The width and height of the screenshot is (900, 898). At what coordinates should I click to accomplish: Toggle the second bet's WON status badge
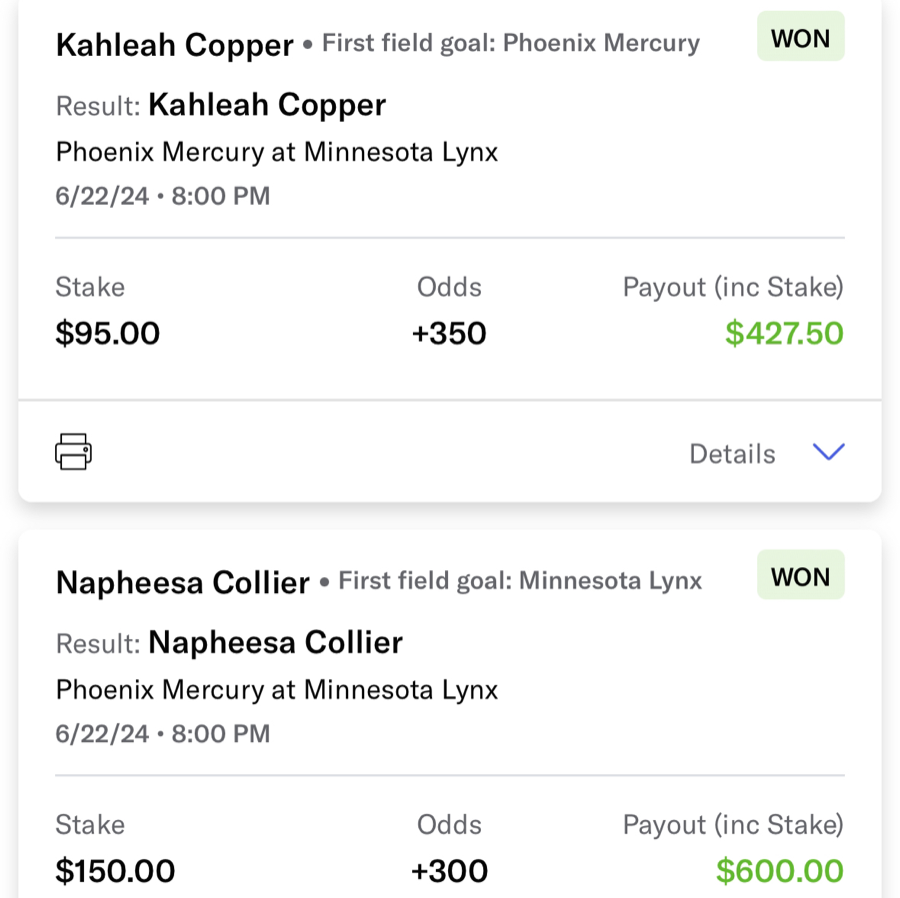[800, 576]
